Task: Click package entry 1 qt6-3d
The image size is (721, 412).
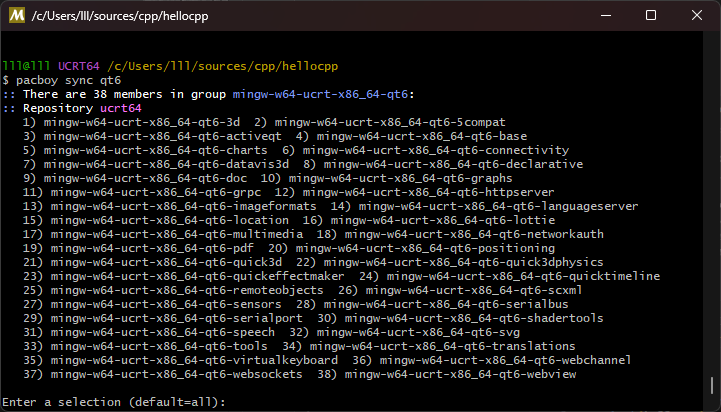Action: pyautogui.click(x=132, y=122)
